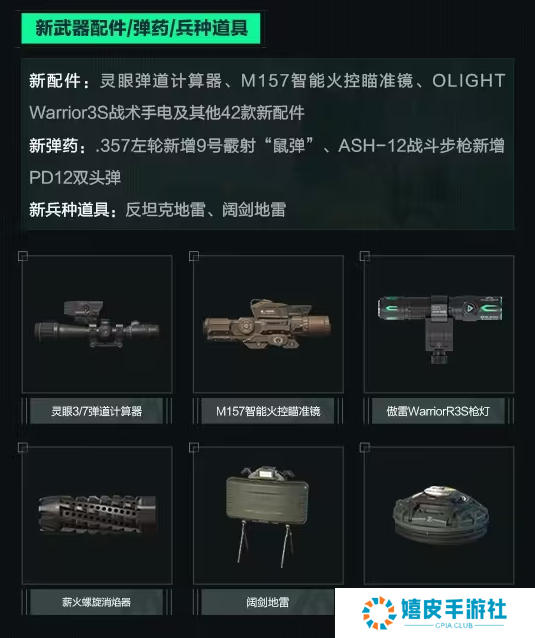Select the M157 smart fire-control scope picture
Image resolution: width=535 pixels, height=638 pixels.
pyautogui.click(x=267, y=324)
